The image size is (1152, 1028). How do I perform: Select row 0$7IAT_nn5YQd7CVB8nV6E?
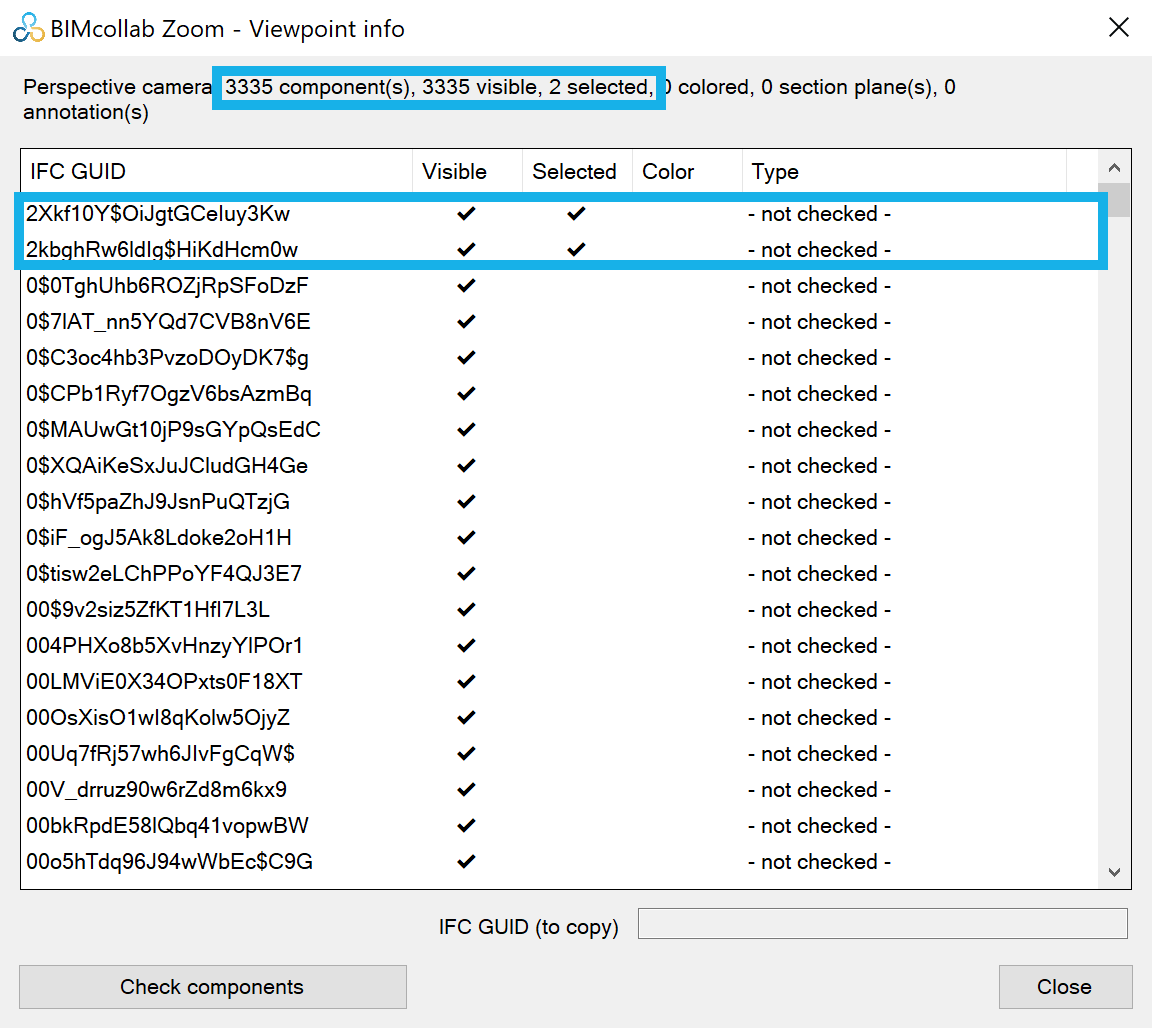pyautogui.click(x=560, y=322)
